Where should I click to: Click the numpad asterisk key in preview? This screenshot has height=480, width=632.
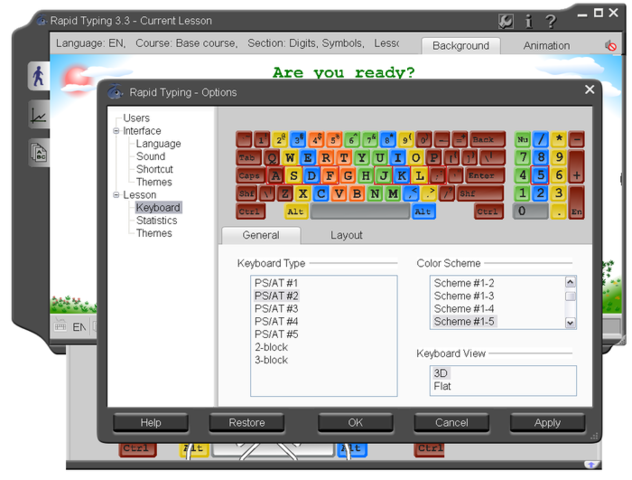[559, 139]
